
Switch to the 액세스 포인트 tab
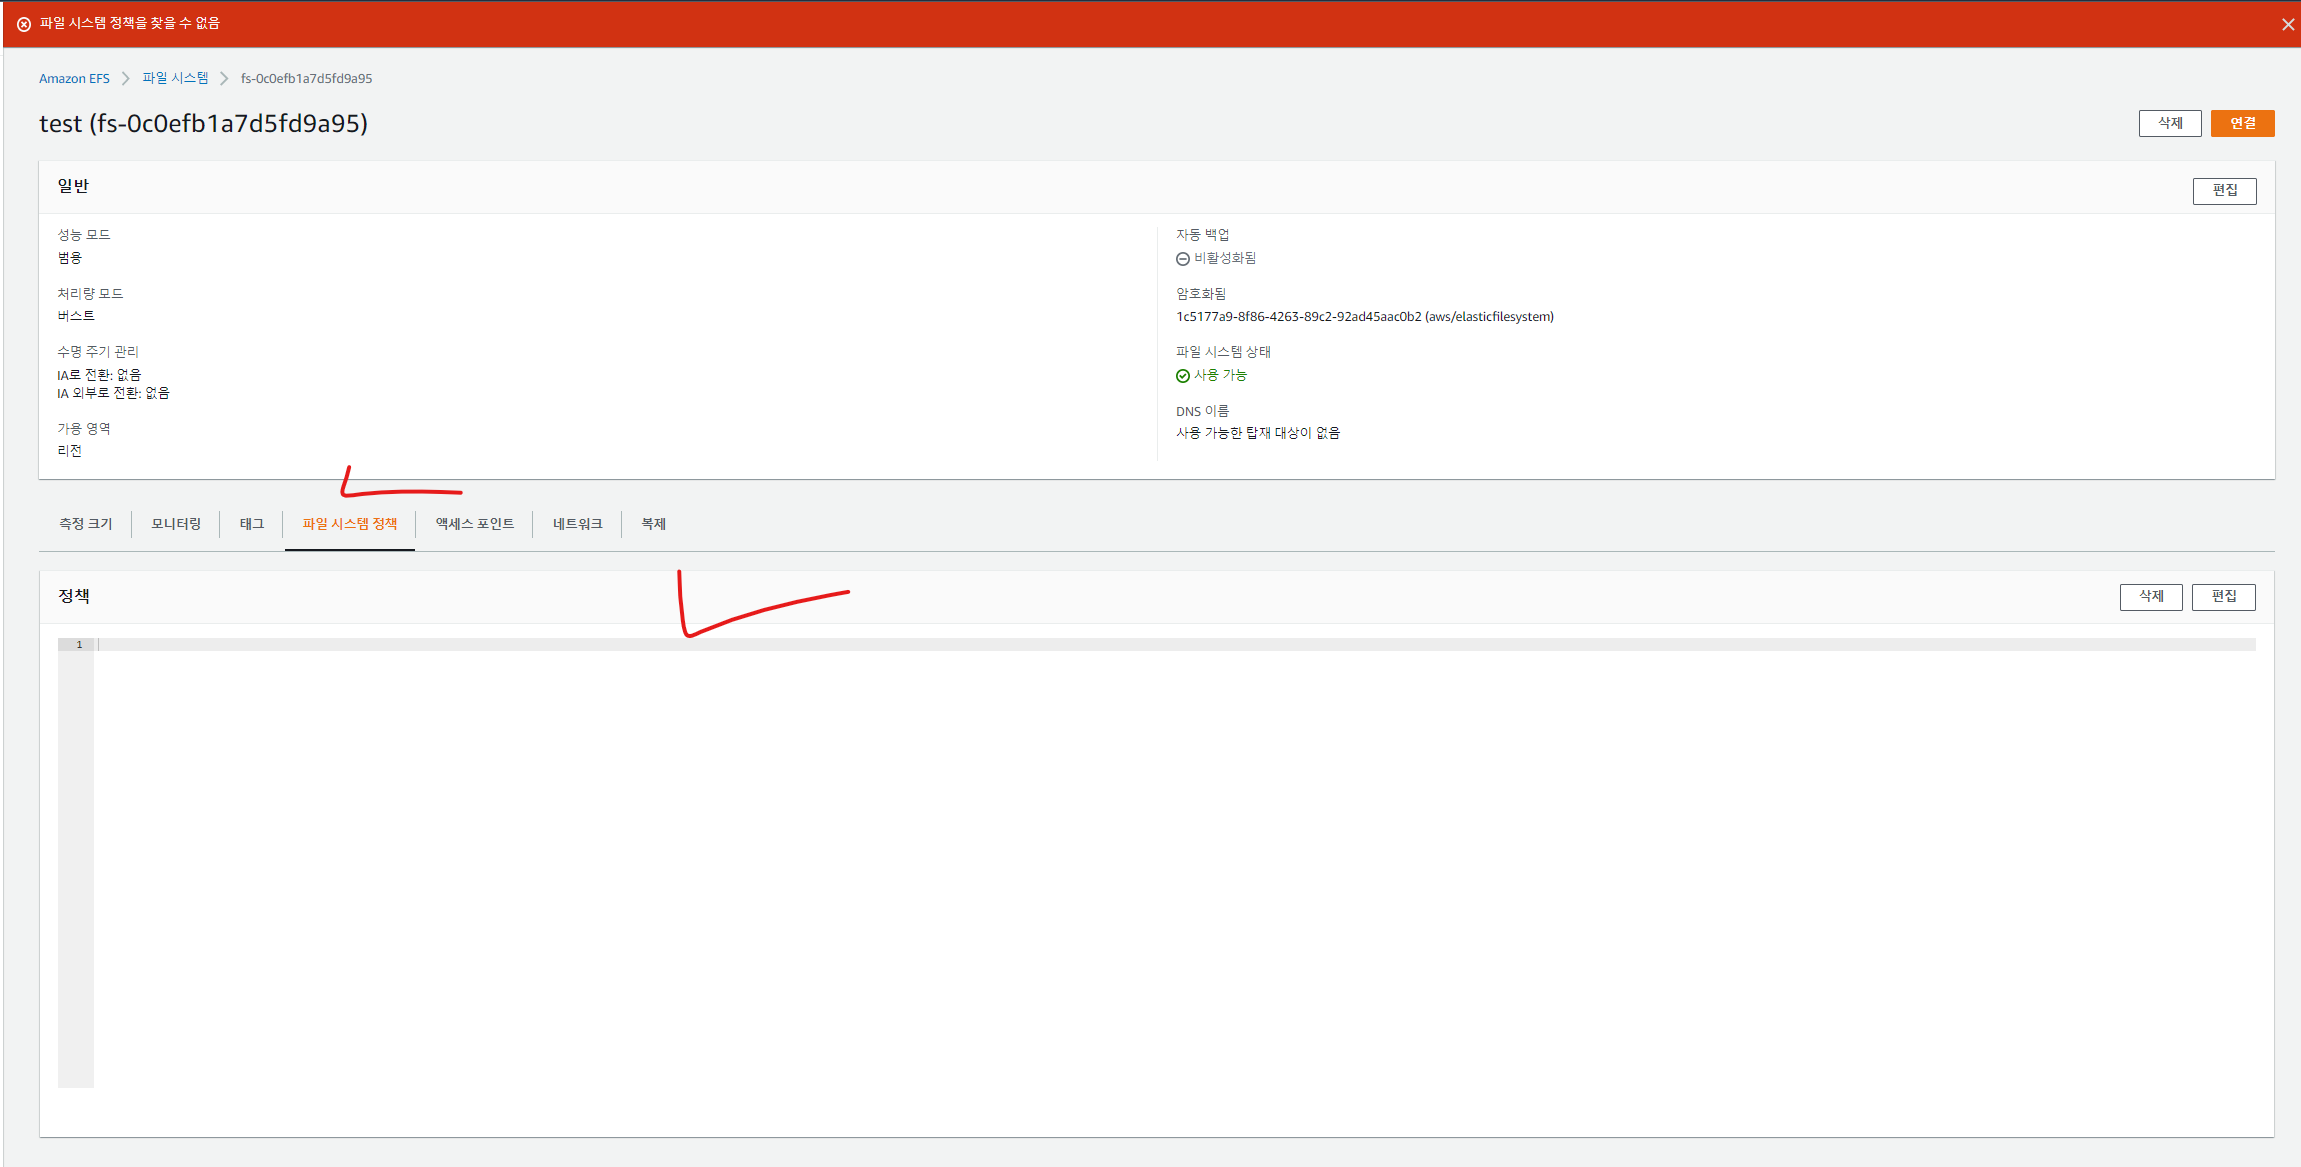[475, 524]
